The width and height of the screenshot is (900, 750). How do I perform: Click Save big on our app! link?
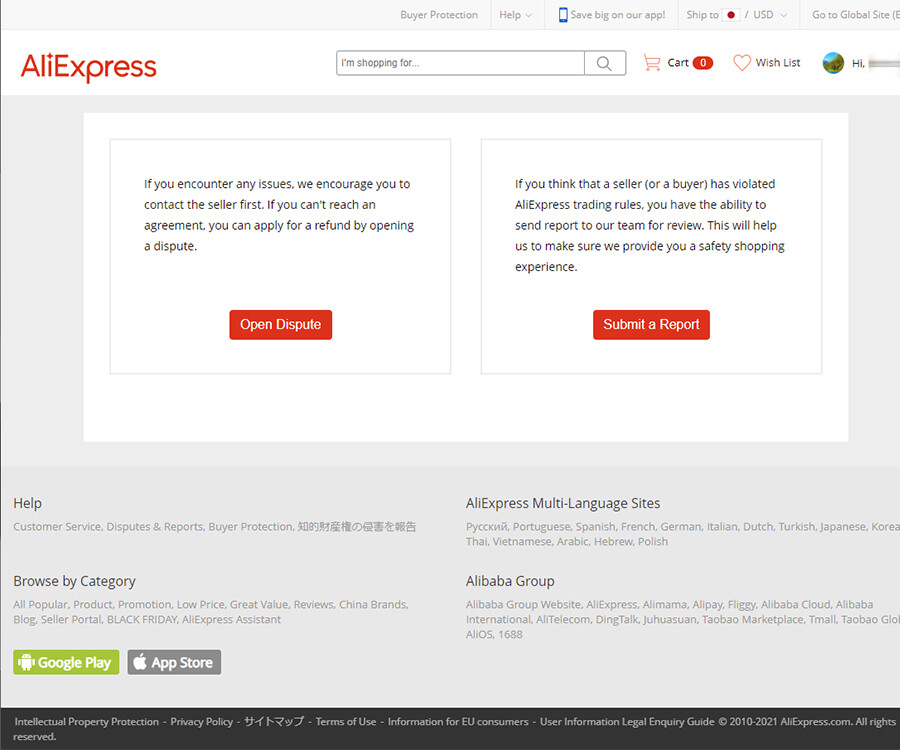point(618,15)
